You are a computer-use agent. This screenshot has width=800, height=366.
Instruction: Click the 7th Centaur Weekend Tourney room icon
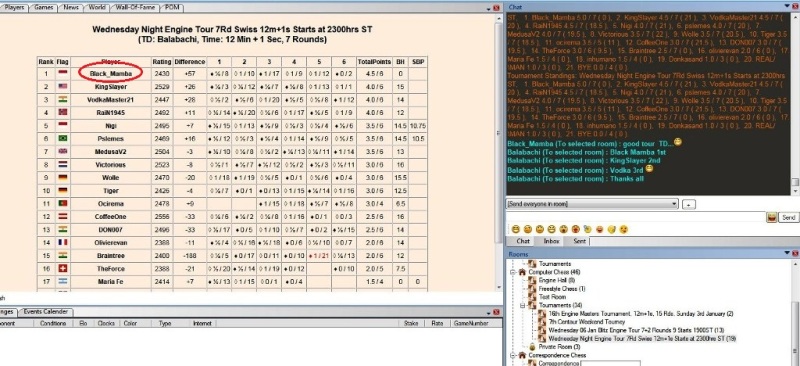coord(542,322)
